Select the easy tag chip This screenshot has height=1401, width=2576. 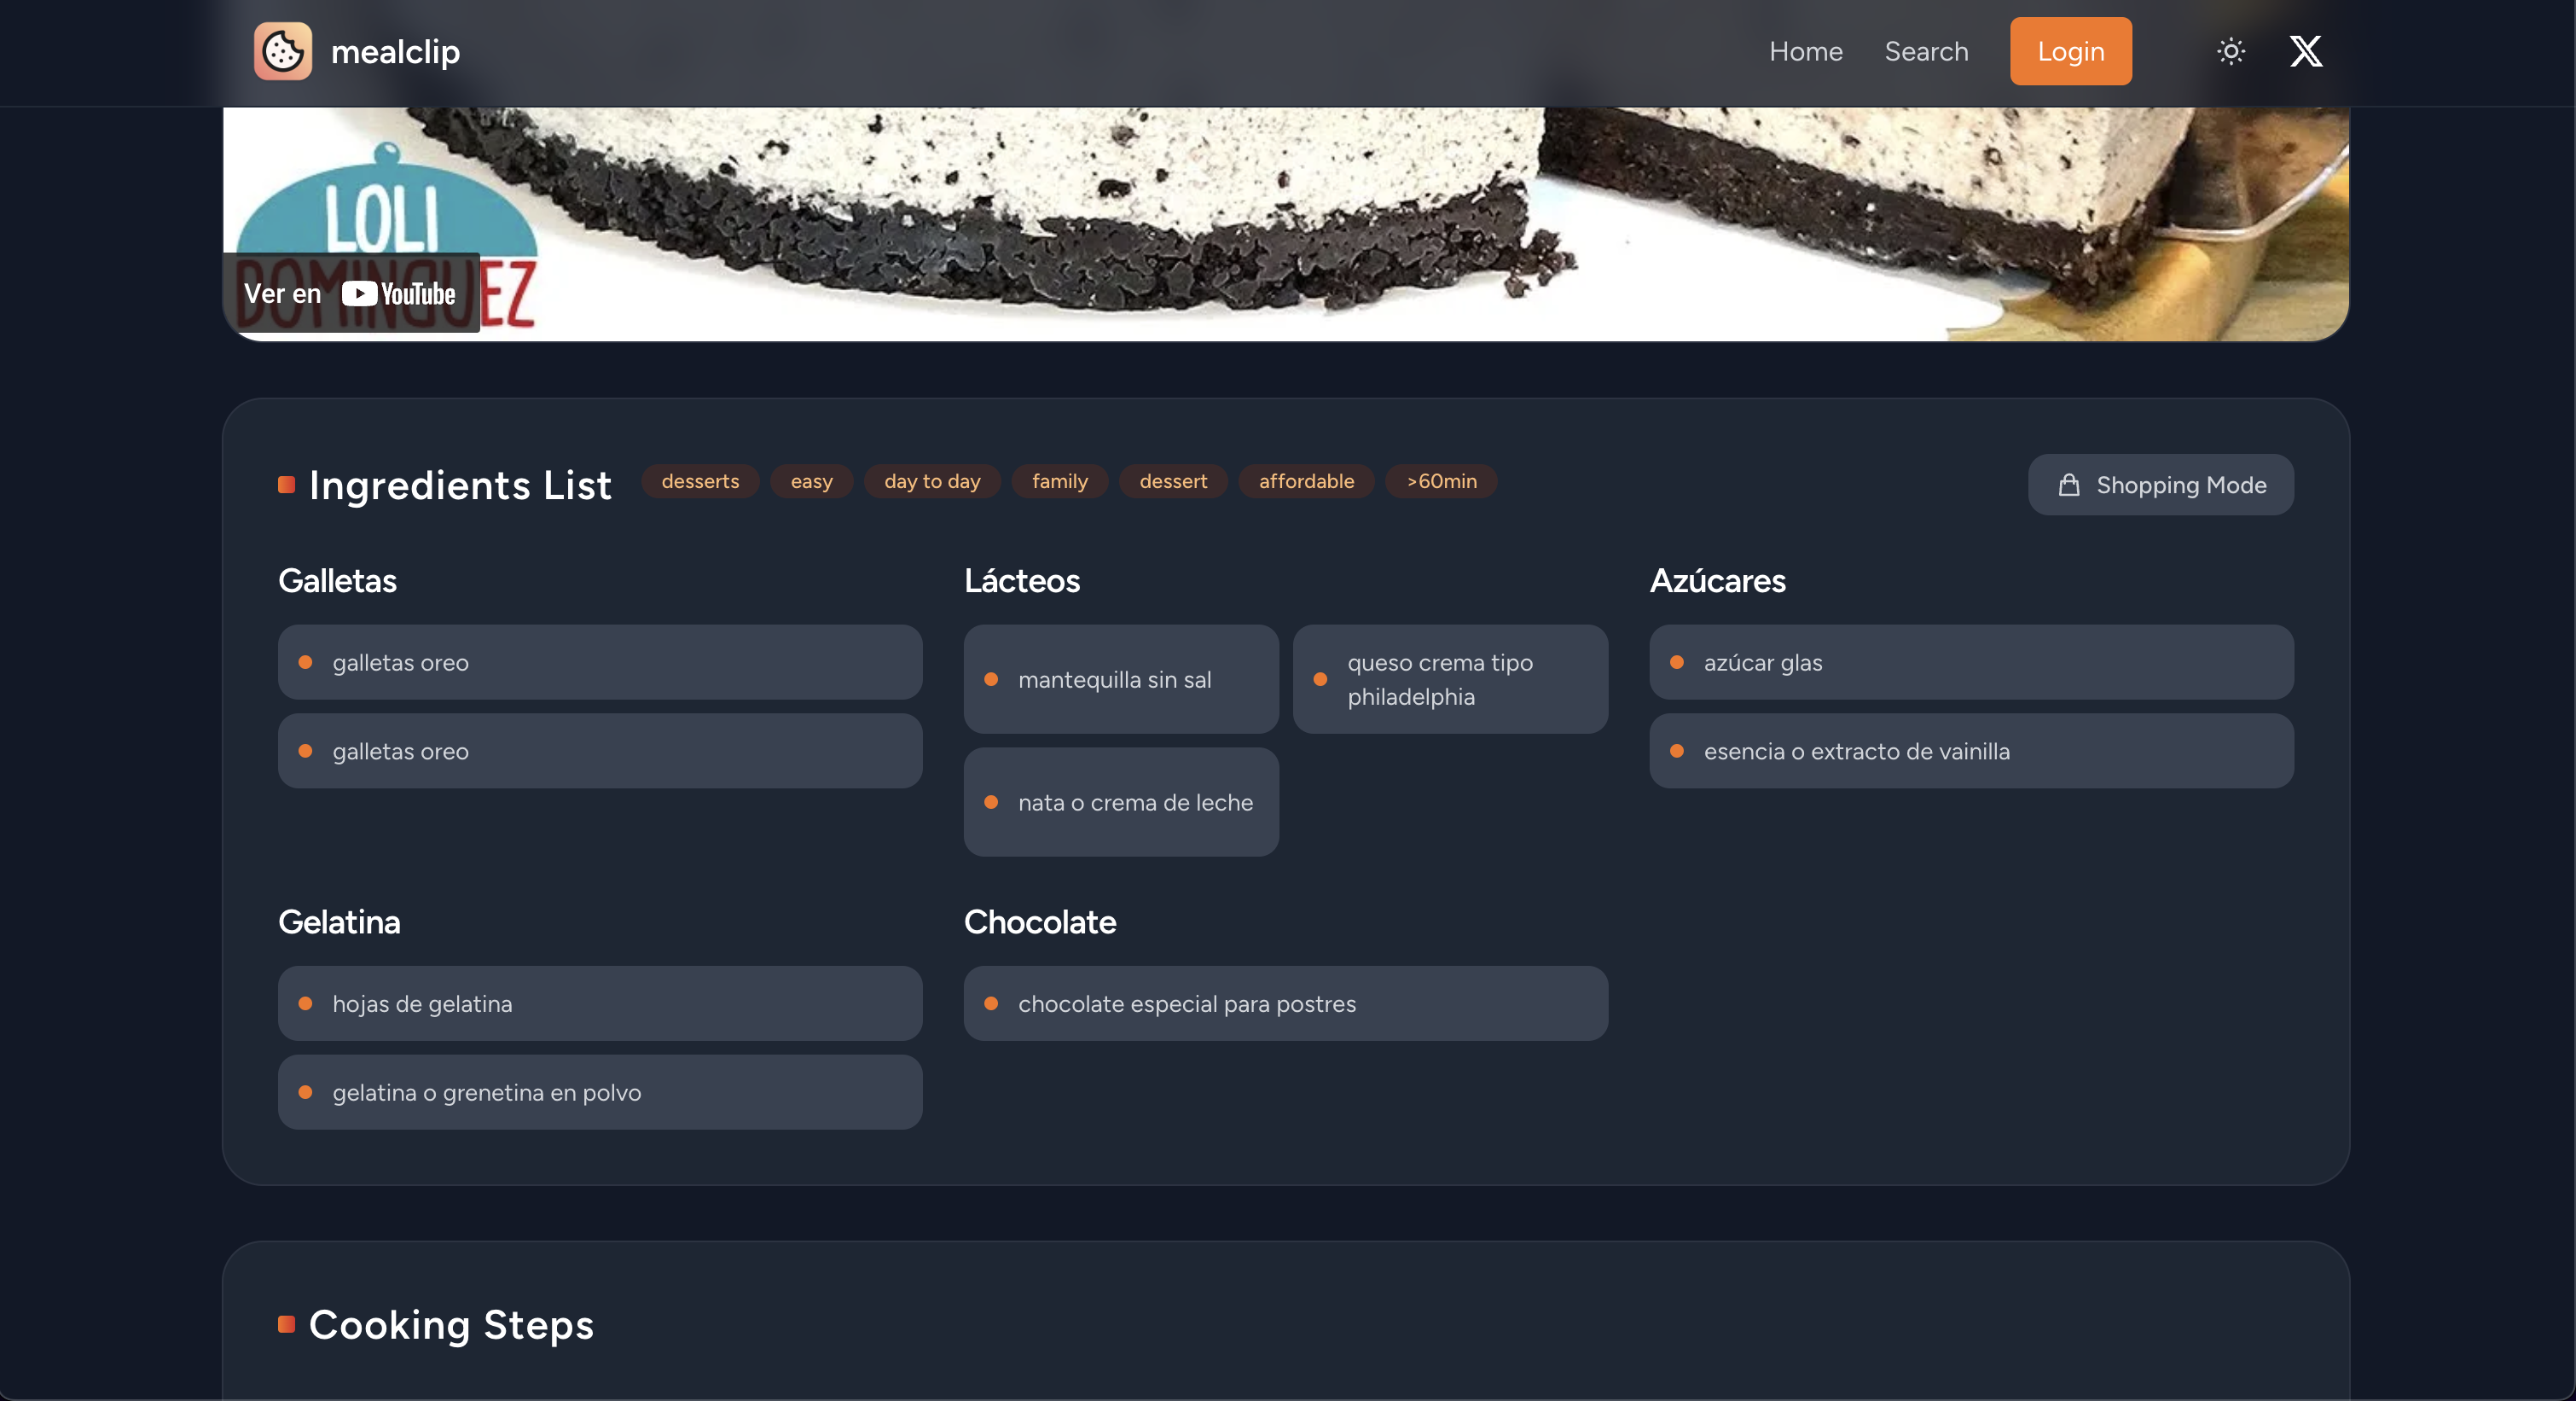point(810,481)
